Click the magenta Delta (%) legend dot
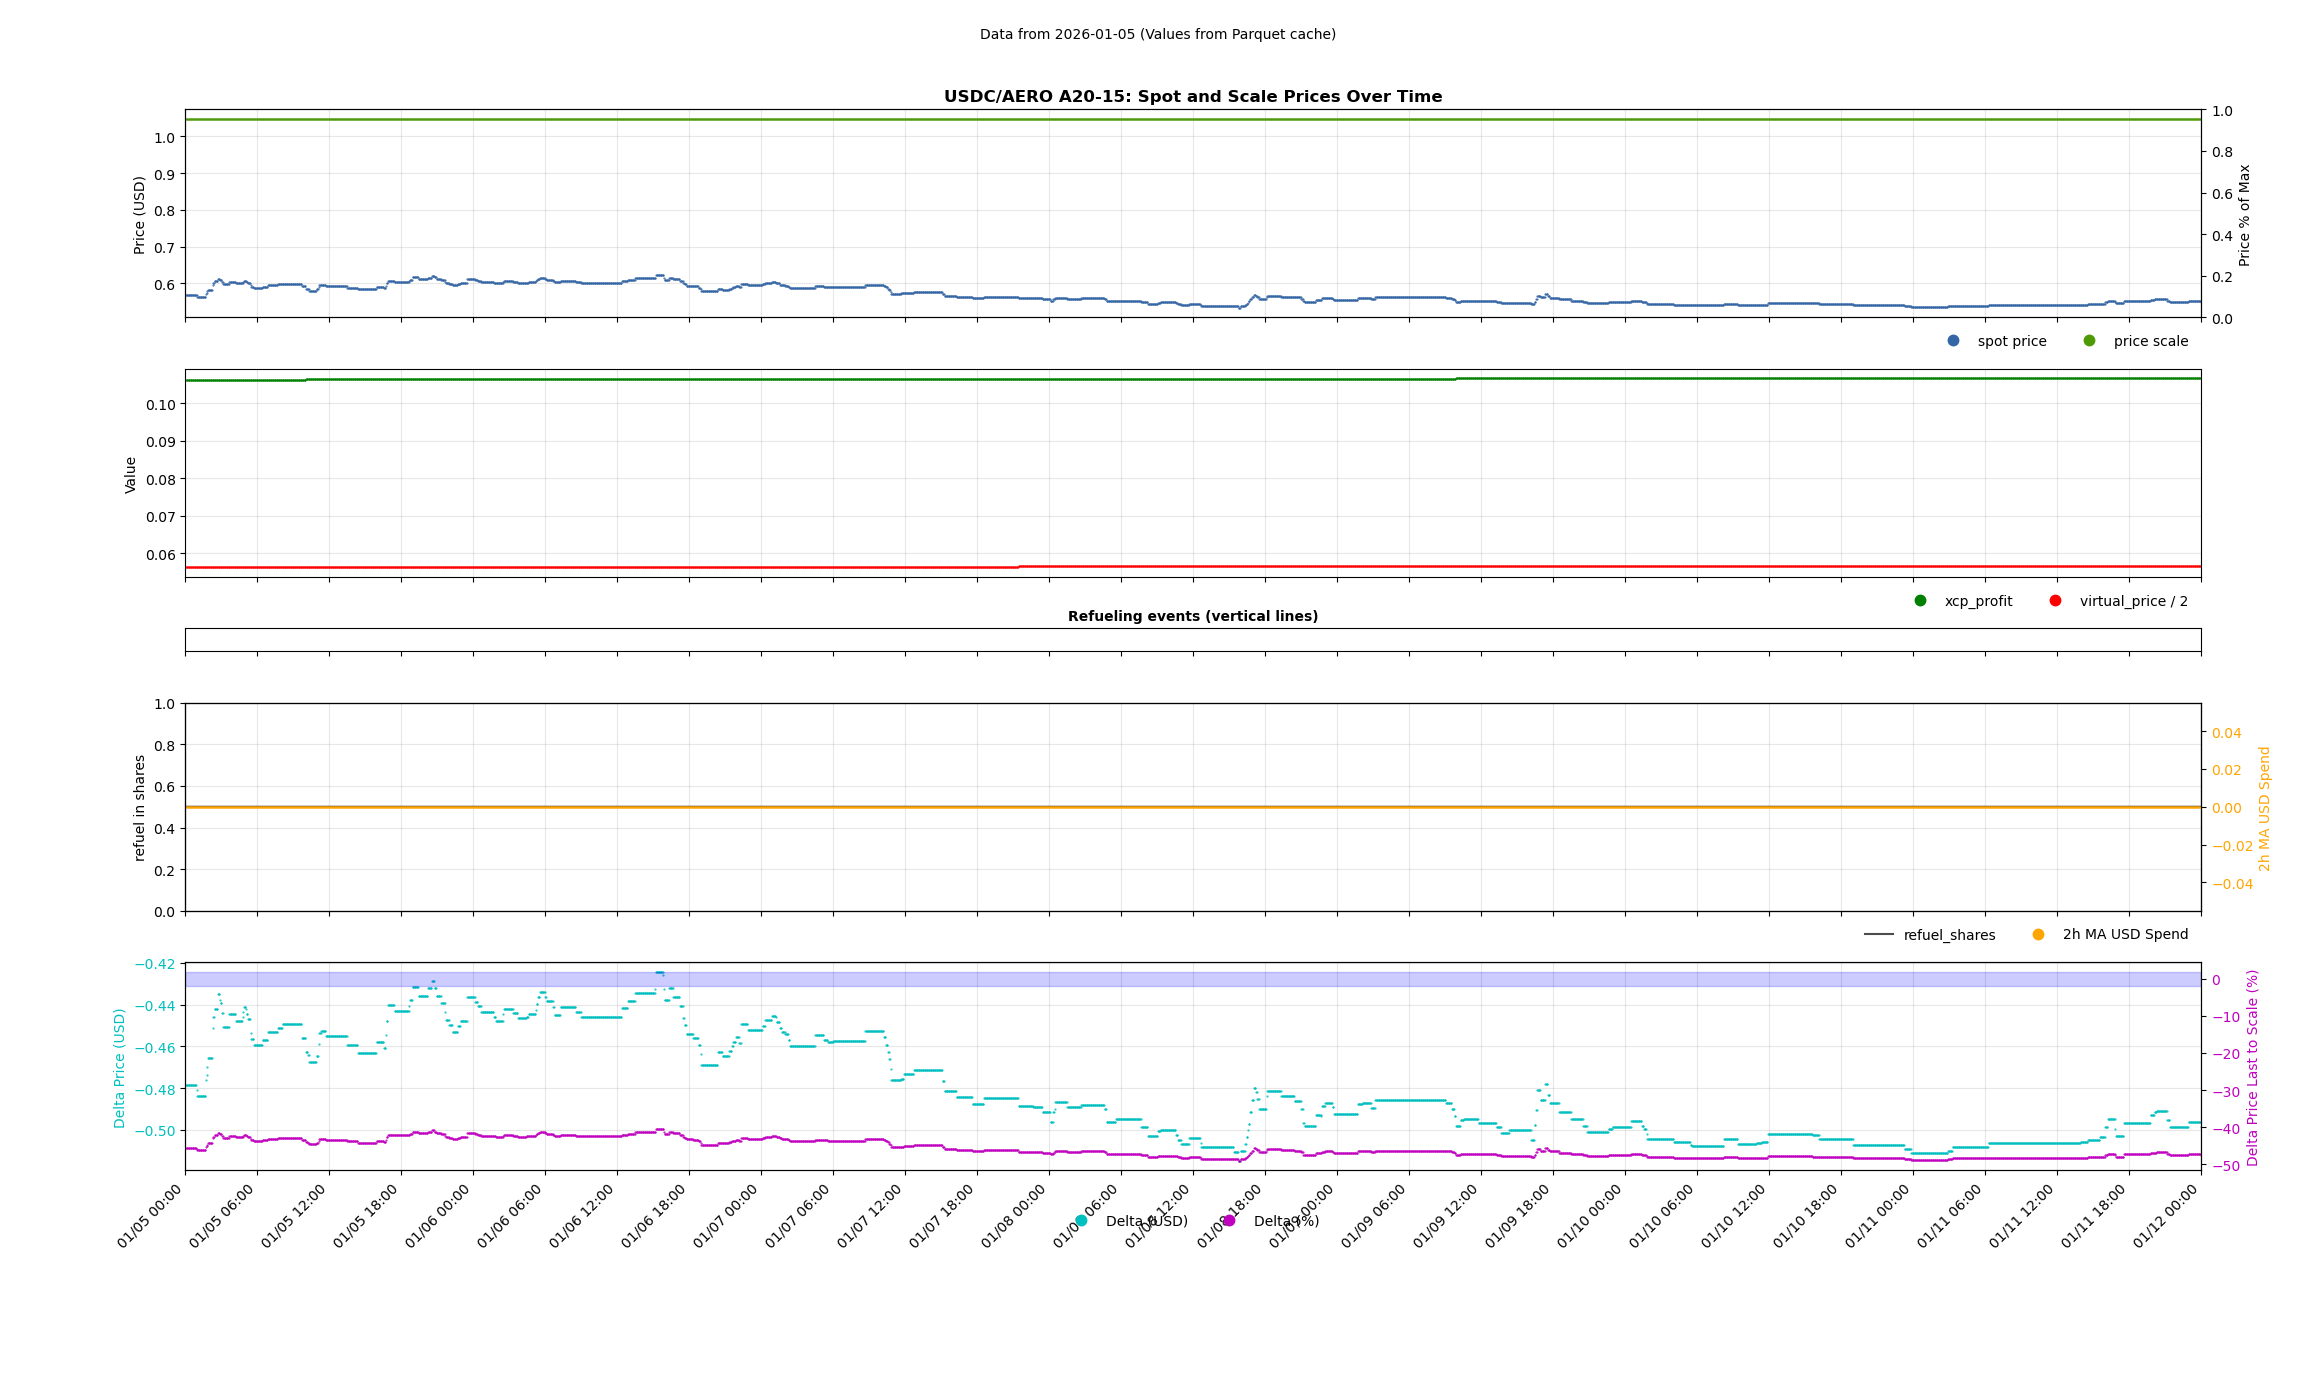This screenshot has width=2317, height=1377. pyautogui.click(x=1229, y=1221)
